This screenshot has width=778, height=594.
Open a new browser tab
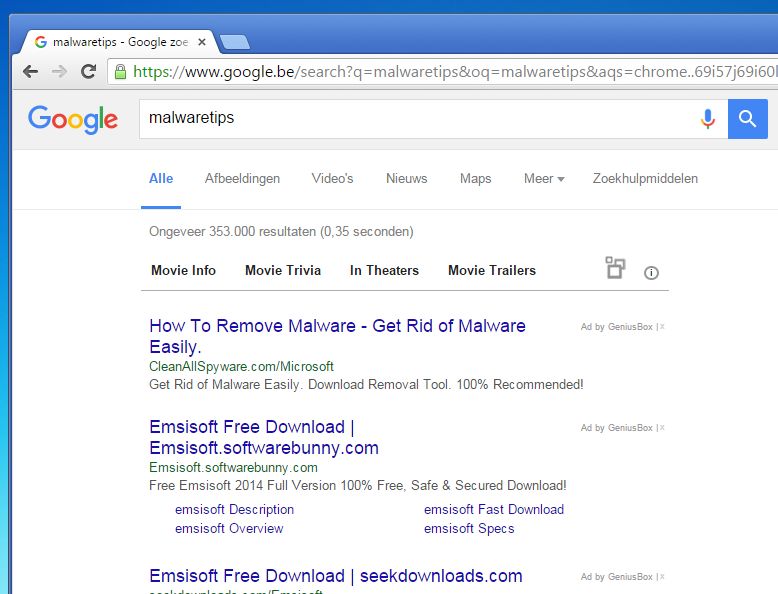tap(235, 42)
